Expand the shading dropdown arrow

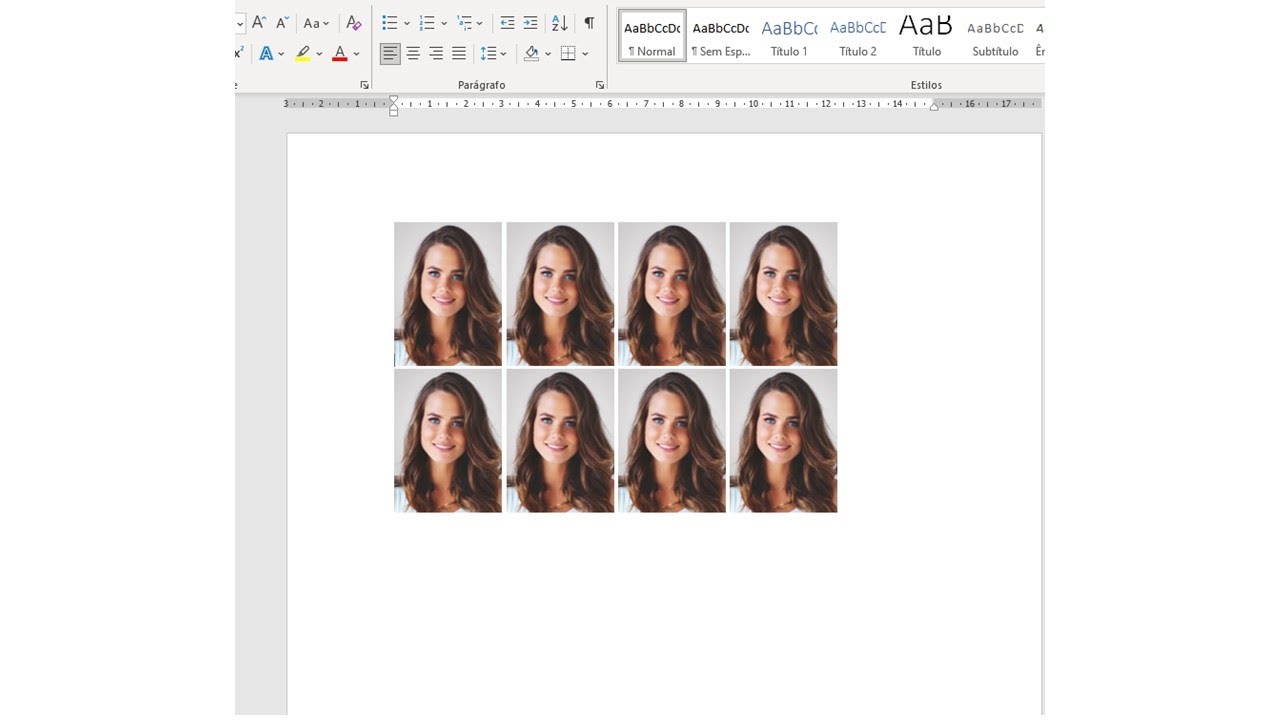tap(547, 54)
